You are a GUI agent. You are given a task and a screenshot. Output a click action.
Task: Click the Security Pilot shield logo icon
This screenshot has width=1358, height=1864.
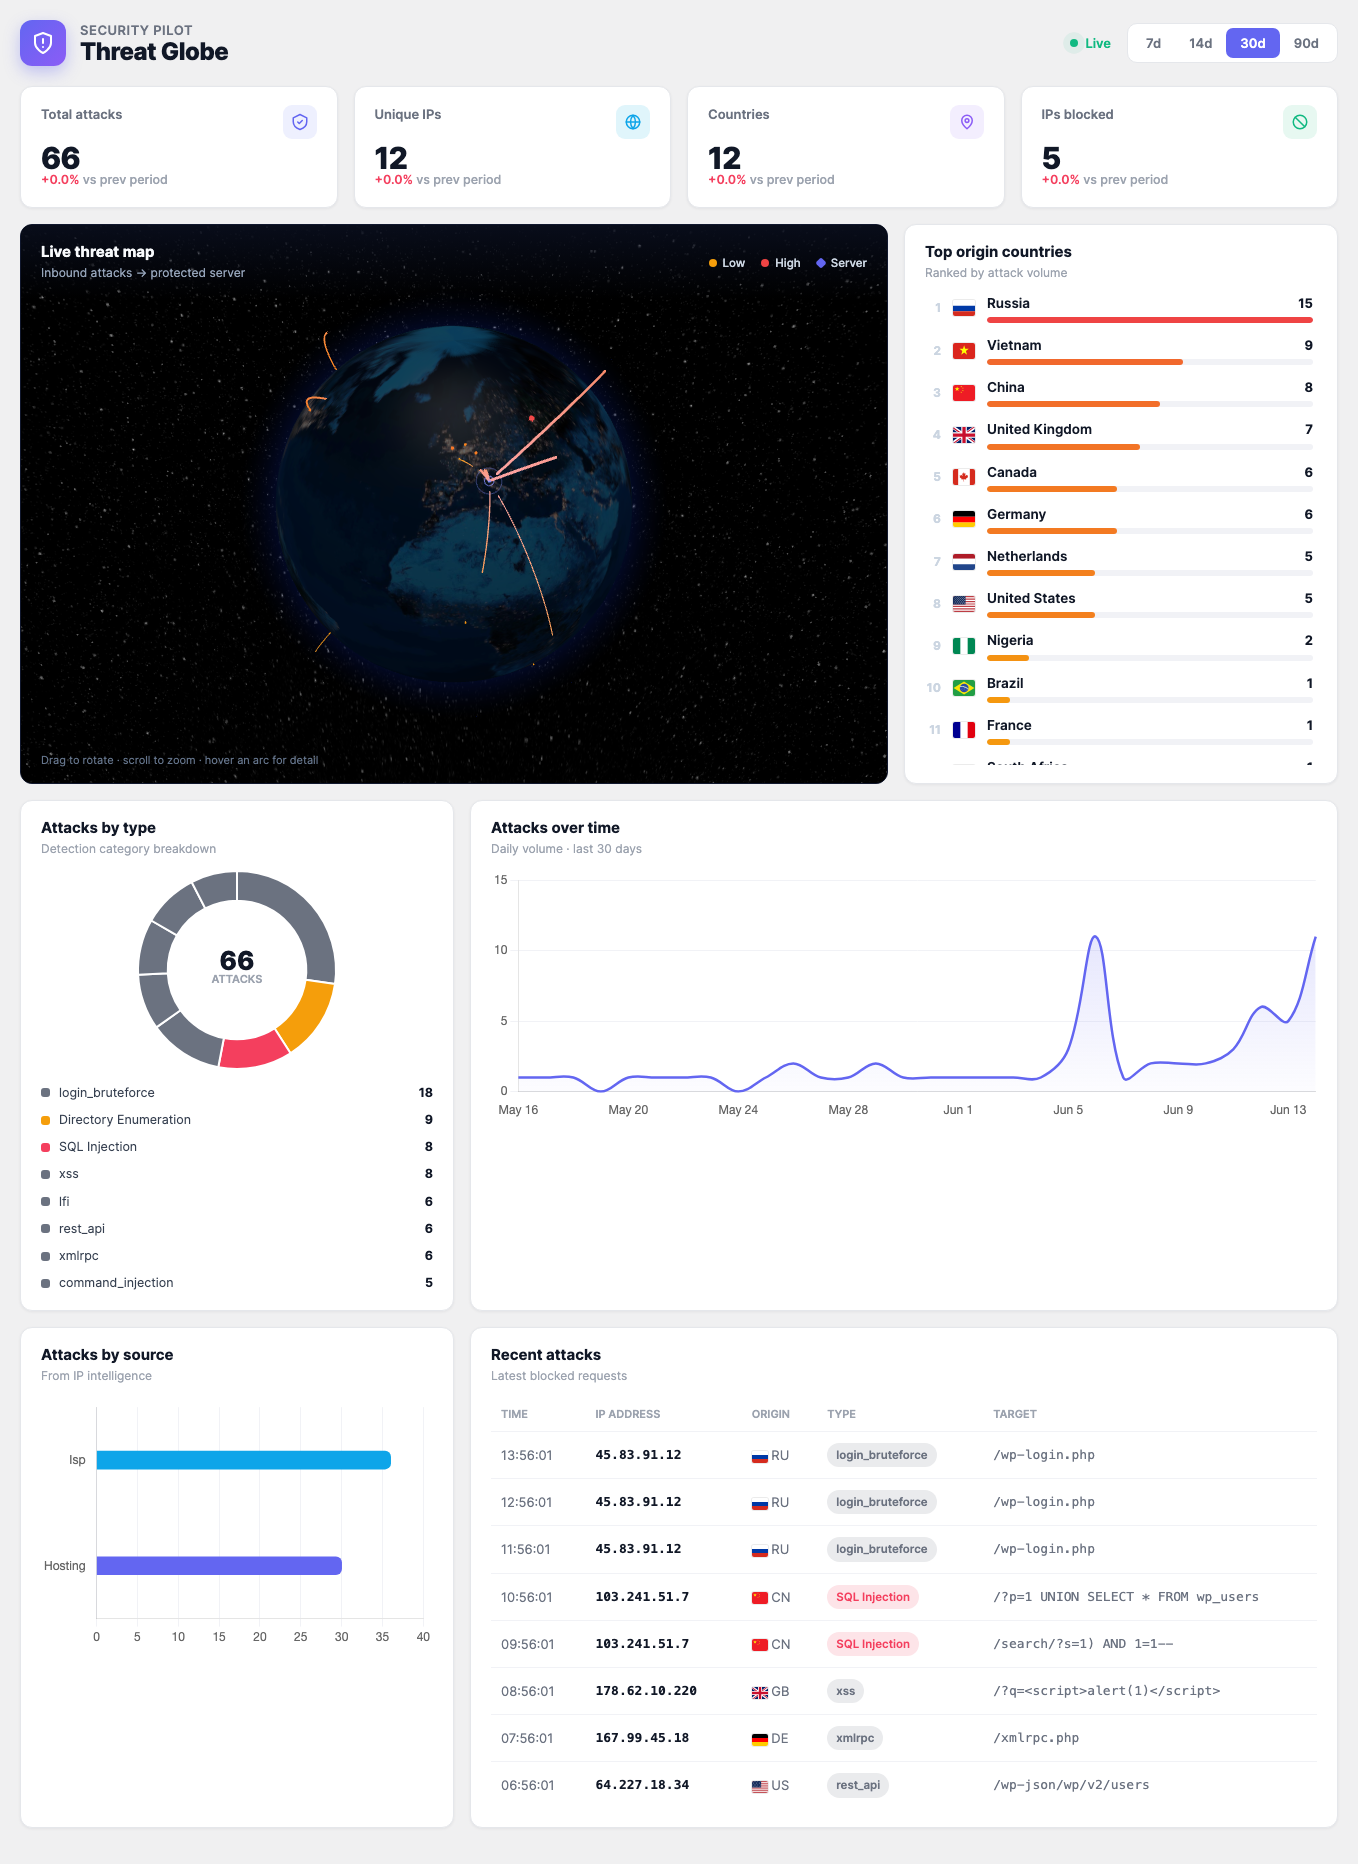[43, 43]
